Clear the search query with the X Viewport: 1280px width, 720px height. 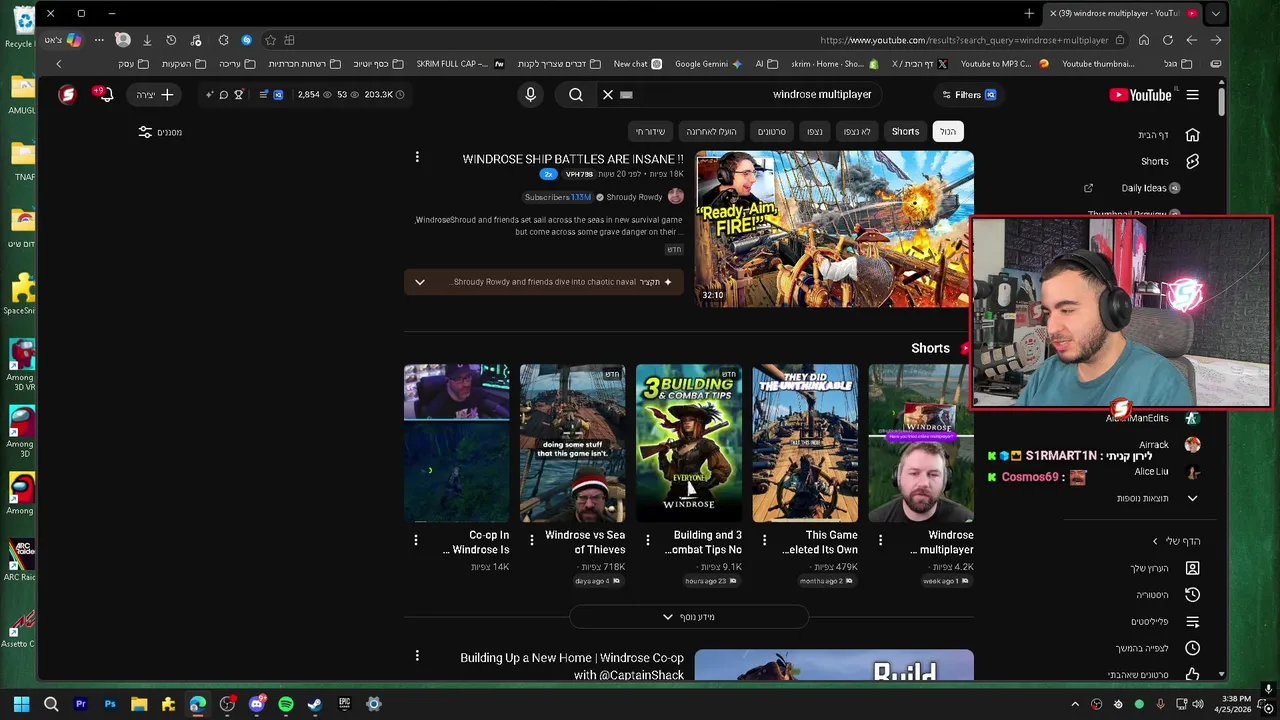tap(607, 94)
